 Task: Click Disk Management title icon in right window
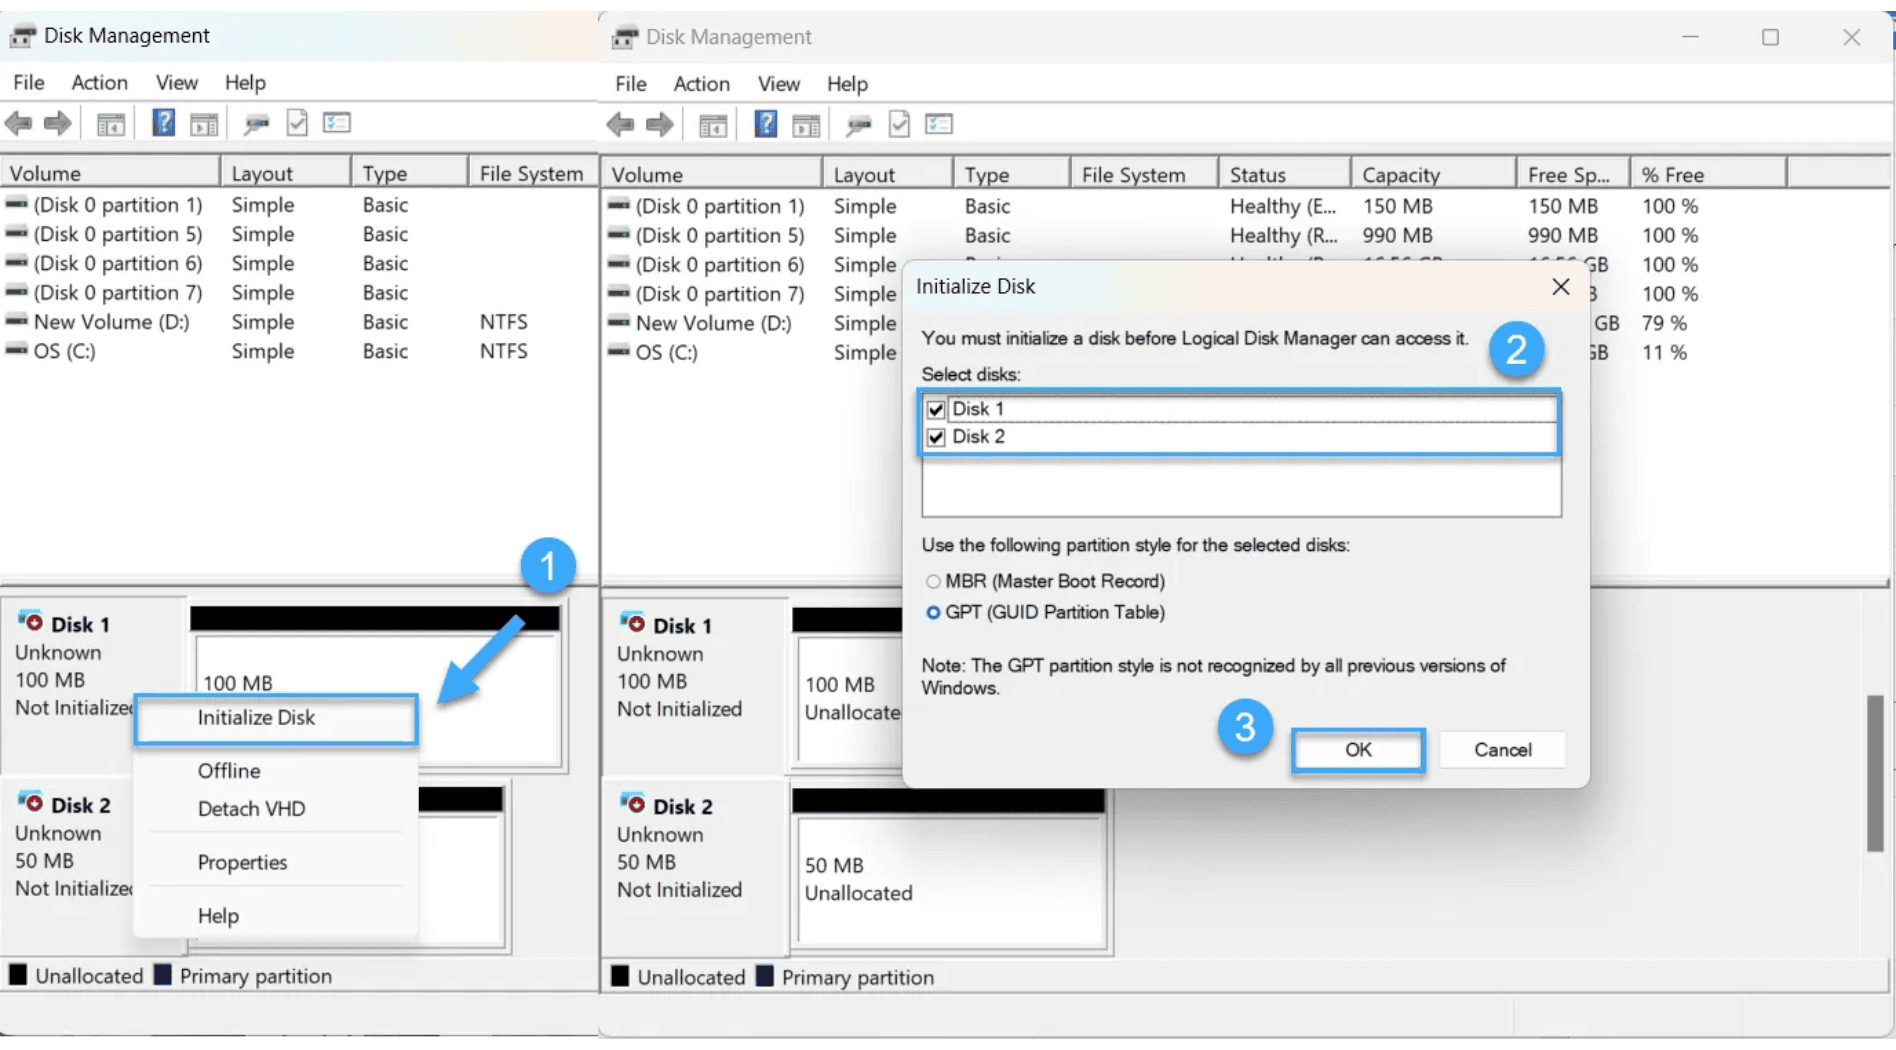(625, 37)
